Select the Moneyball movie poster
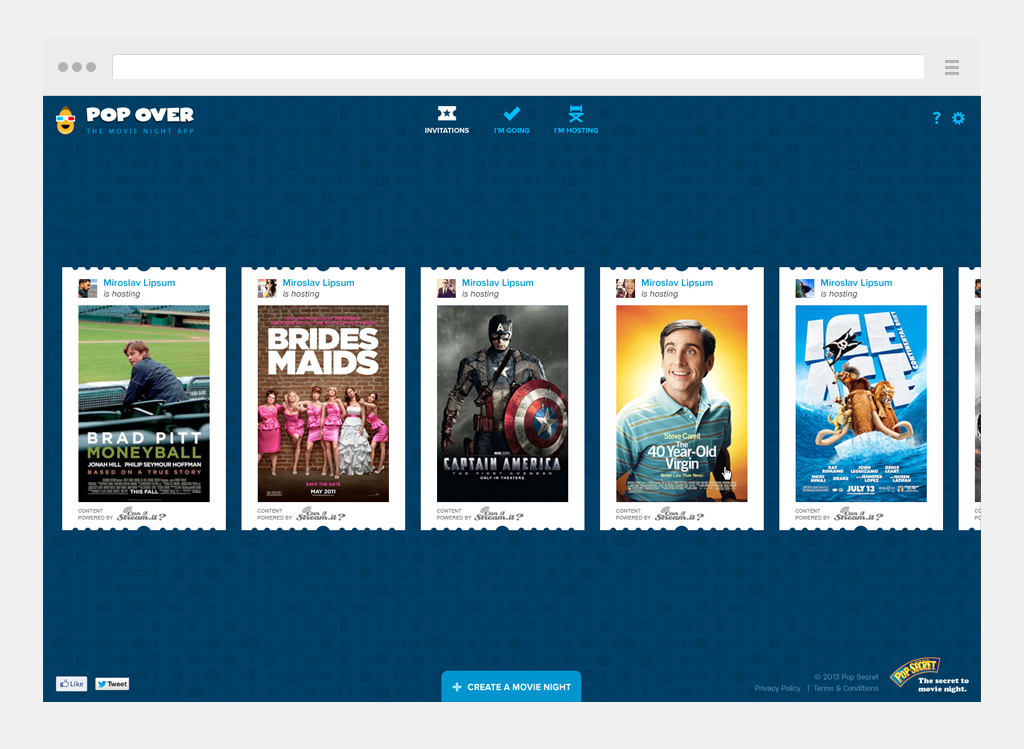 [144, 403]
